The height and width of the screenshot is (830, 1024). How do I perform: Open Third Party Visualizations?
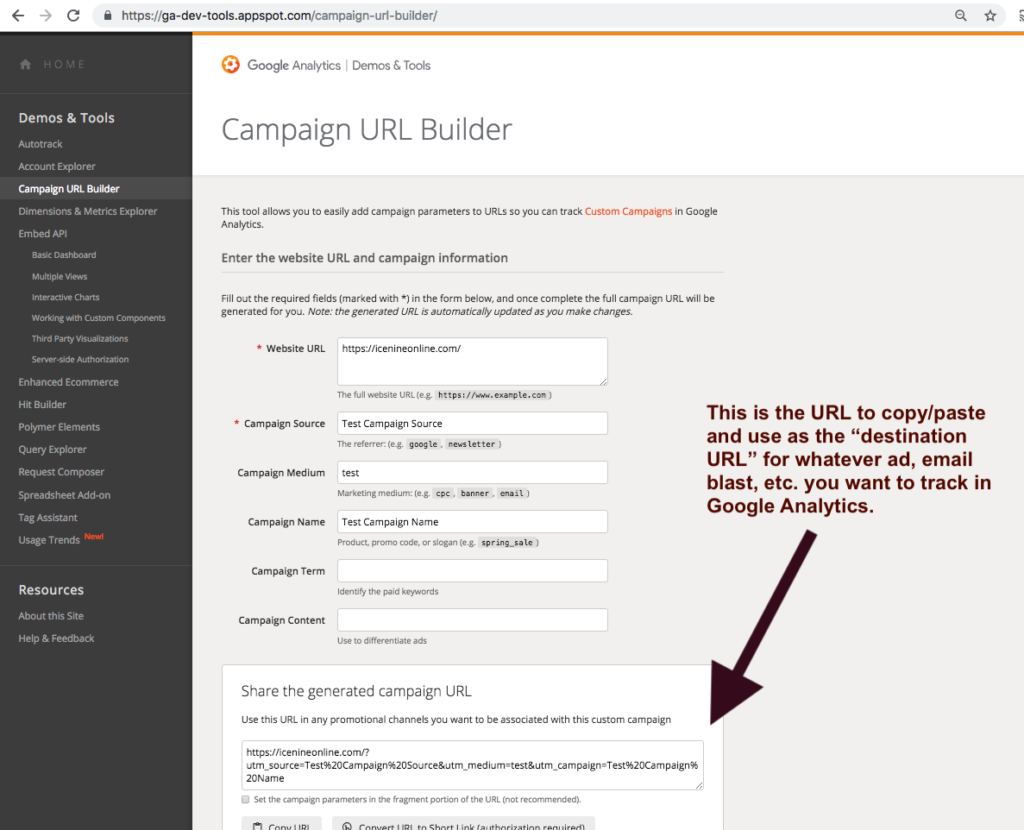80,338
